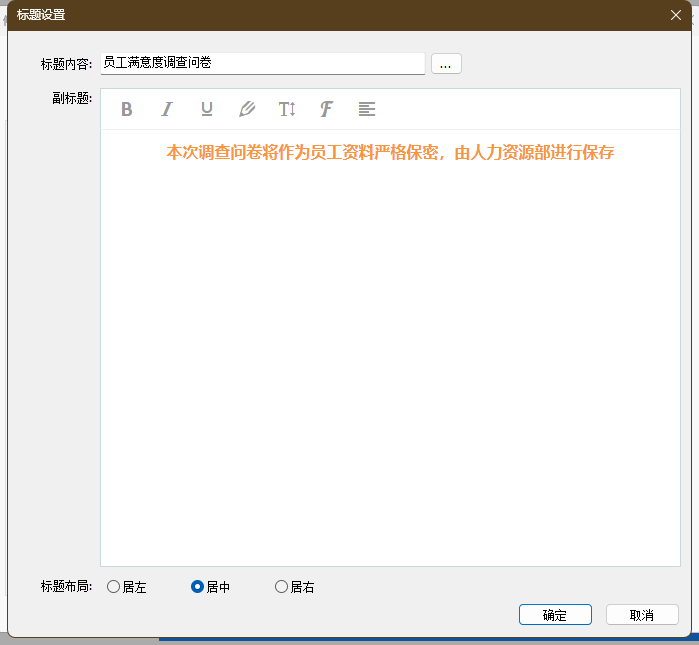The width and height of the screenshot is (699, 645).
Task: Click the 标题设置 title bar
Action: (300, 14)
